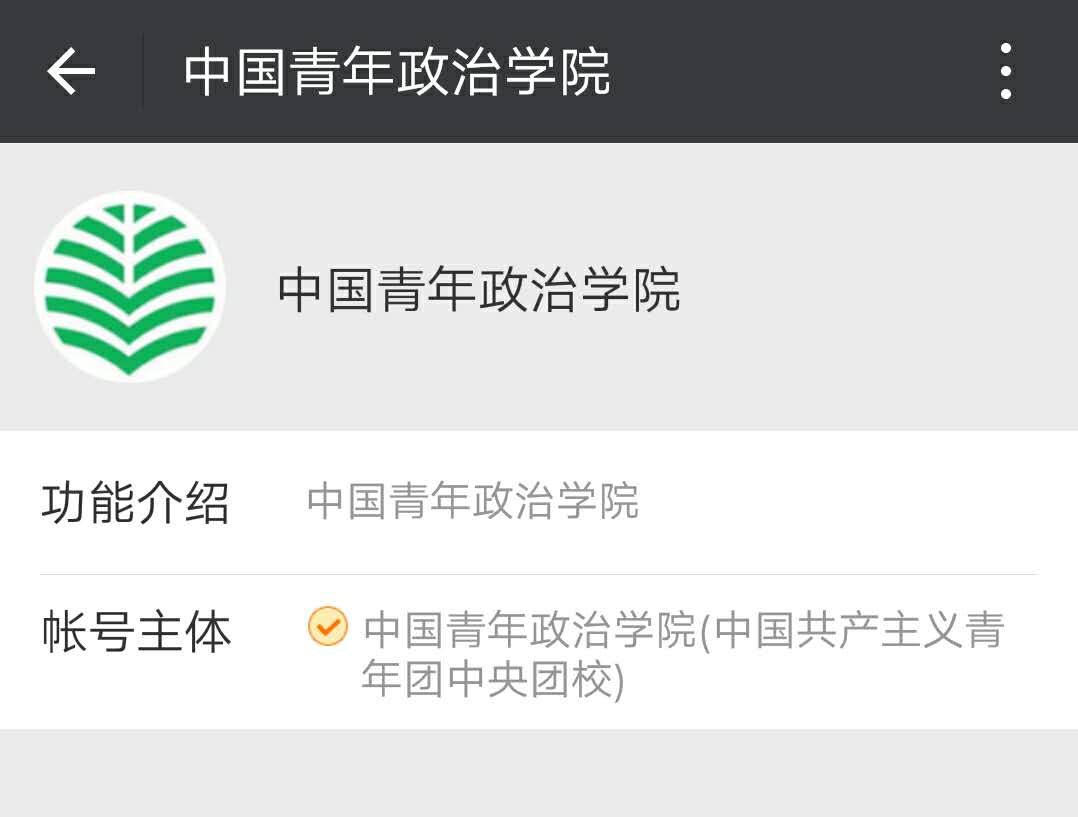1078x817 pixels.
Task: Tap the 功能介绍 label
Action: point(136,503)
